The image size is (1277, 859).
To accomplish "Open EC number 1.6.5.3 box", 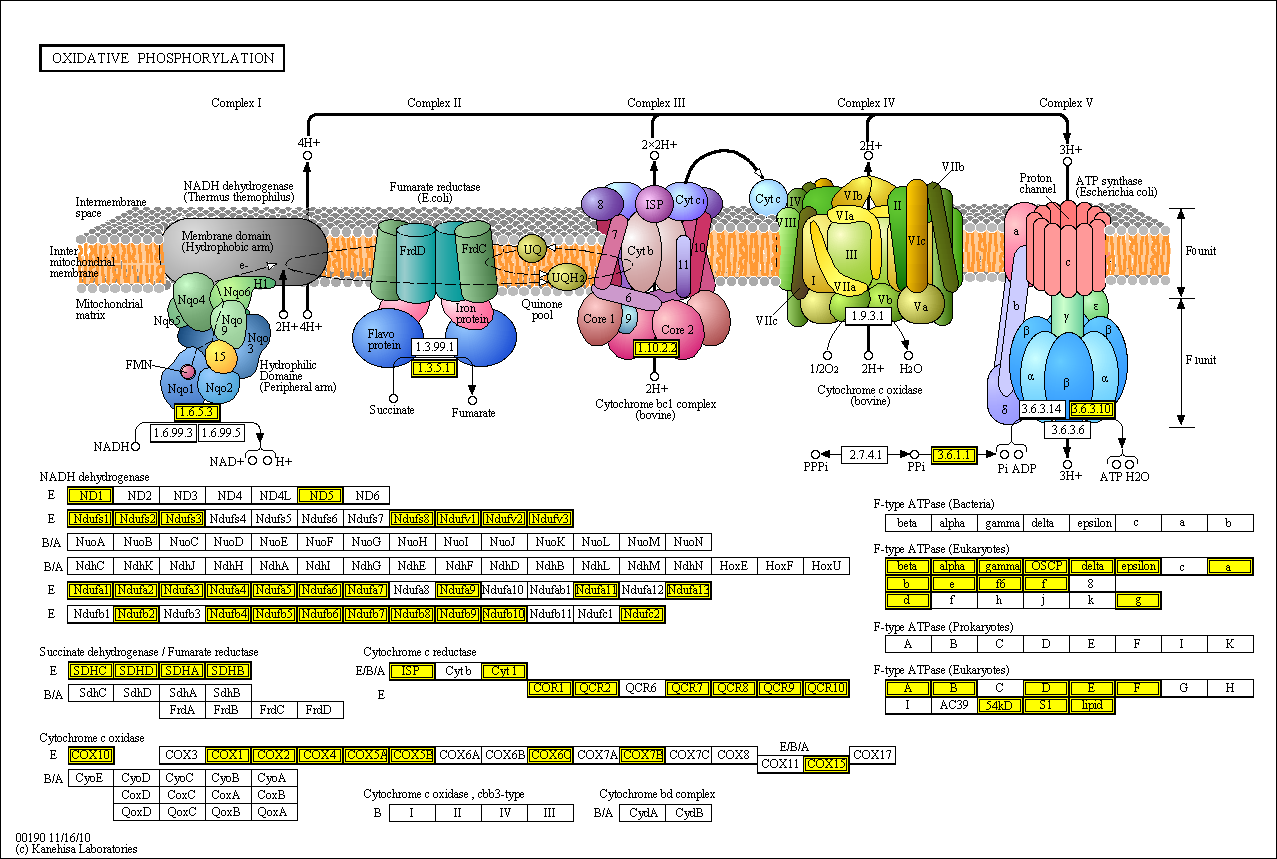I will pyautogui.click(x=196, y=411).
